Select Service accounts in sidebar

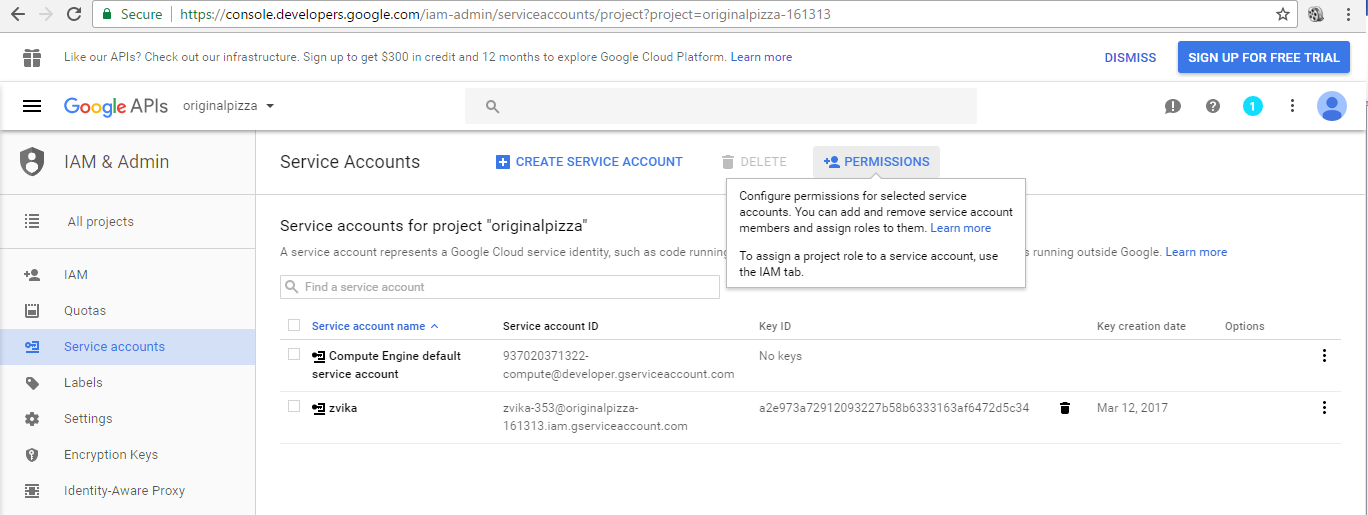[x=127, y=347]
